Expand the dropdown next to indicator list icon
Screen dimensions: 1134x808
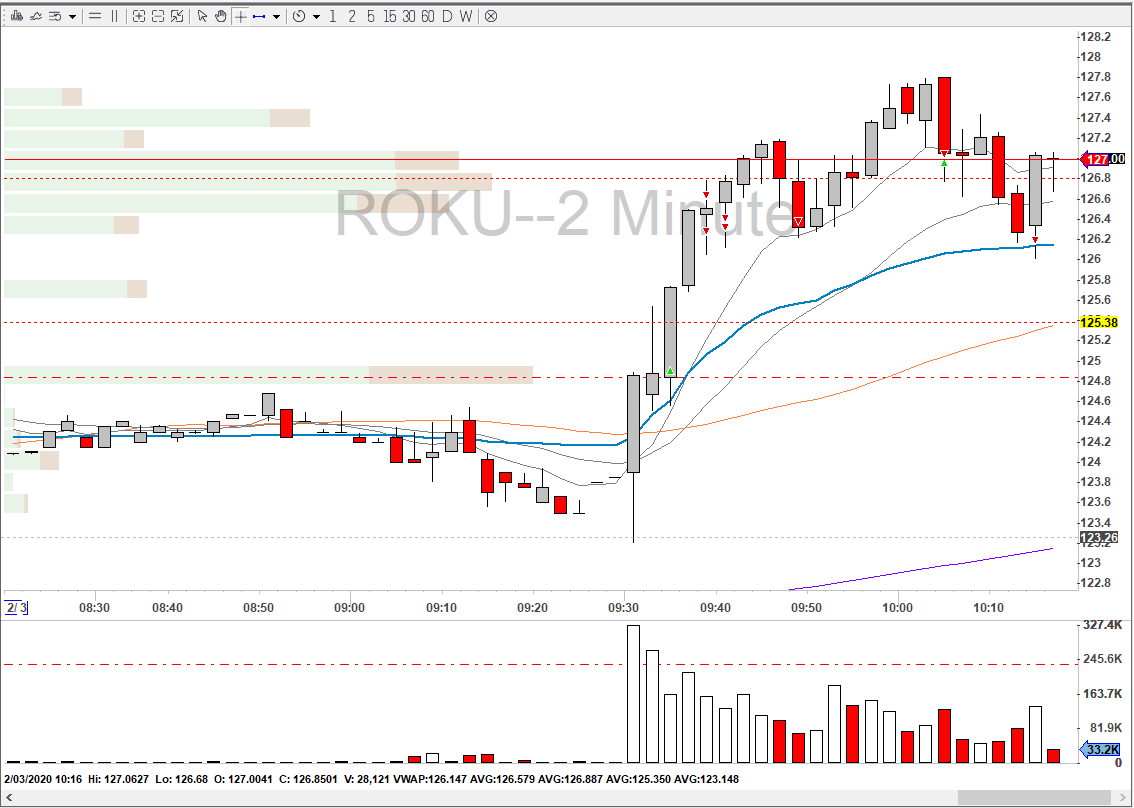72,16
